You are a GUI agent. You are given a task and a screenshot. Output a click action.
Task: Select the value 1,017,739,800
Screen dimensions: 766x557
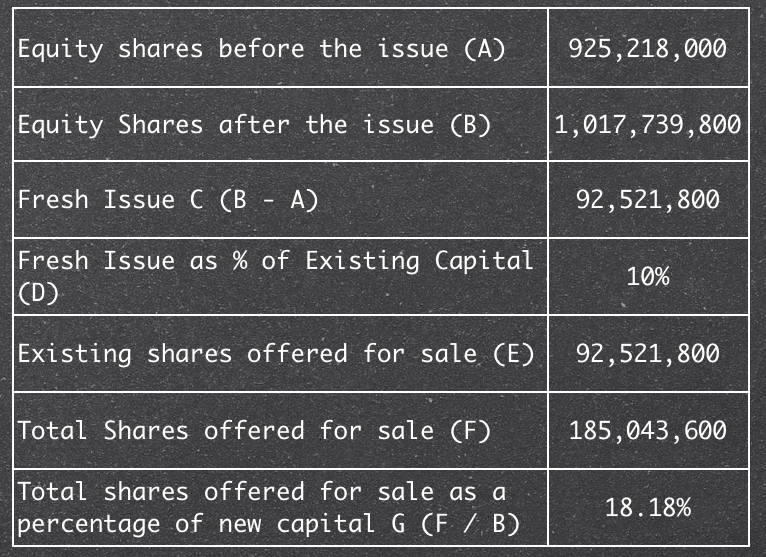(647, 125)
